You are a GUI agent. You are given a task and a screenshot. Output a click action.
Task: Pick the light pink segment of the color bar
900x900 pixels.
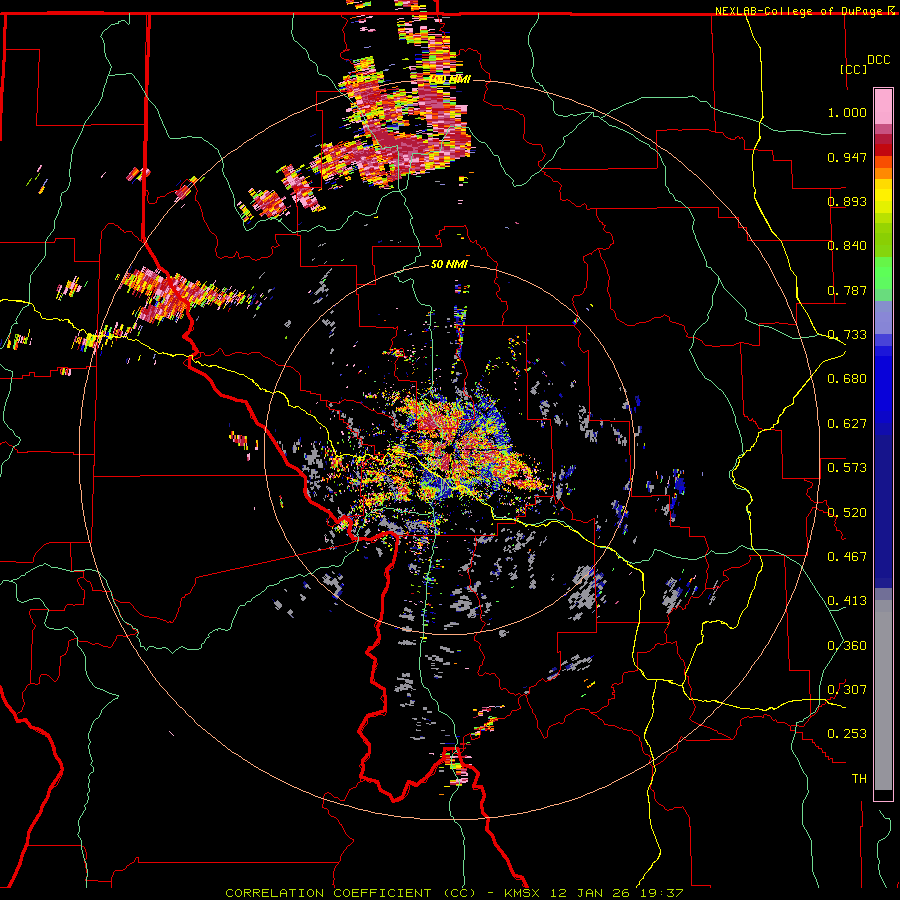(x=883, y=106)
